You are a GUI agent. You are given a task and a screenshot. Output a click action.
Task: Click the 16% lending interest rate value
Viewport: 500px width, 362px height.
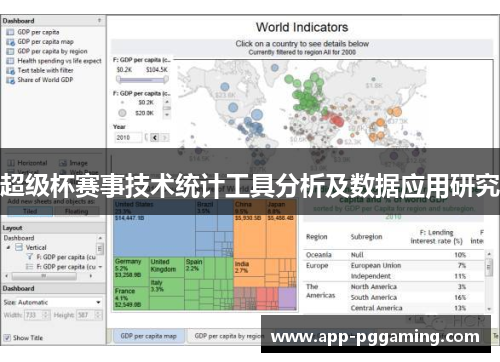(x=460, y=297)
